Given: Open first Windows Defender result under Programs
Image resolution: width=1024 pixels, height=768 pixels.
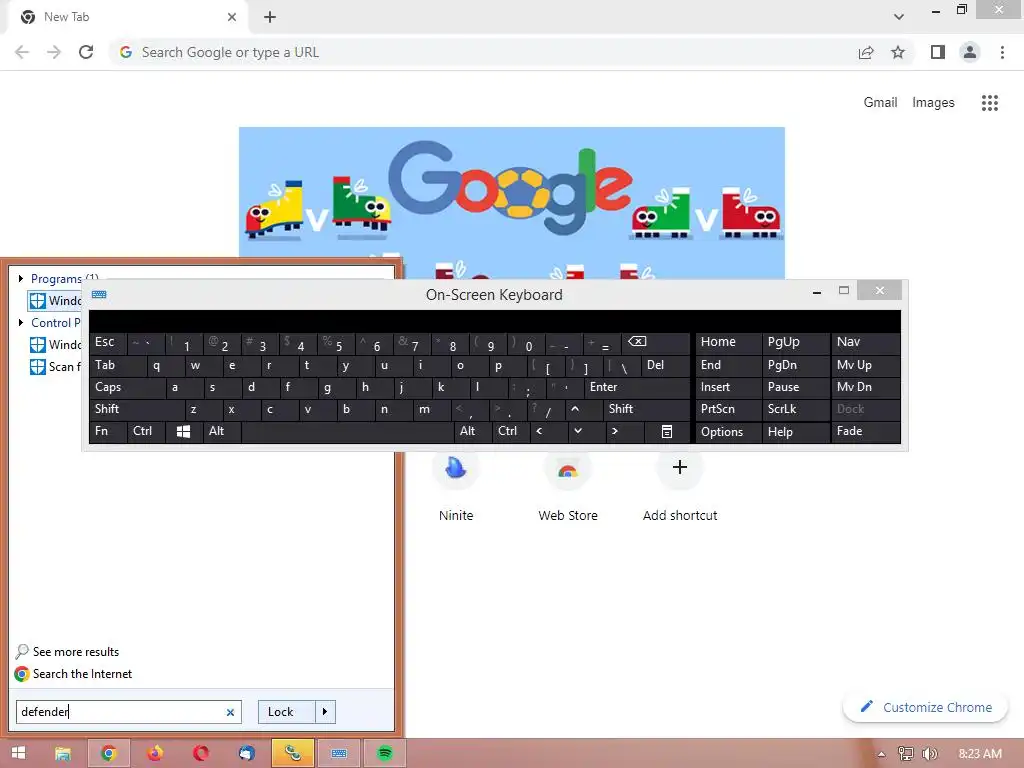Looking at the screenshot, I should (x=56, y=300).
